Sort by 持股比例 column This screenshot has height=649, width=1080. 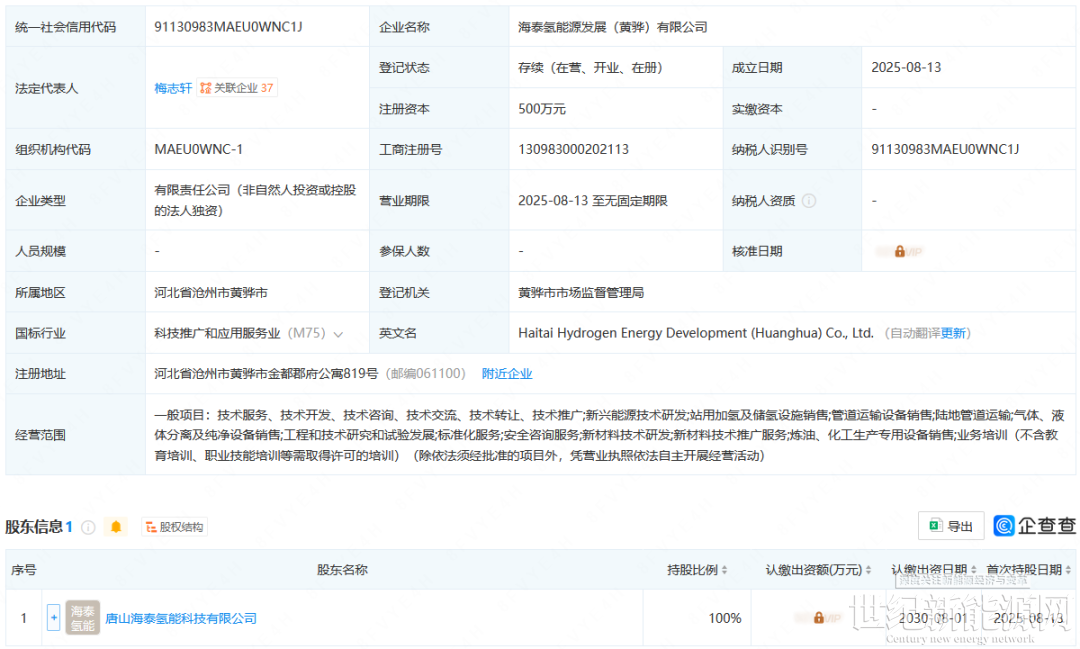click(x=698, y=570)
